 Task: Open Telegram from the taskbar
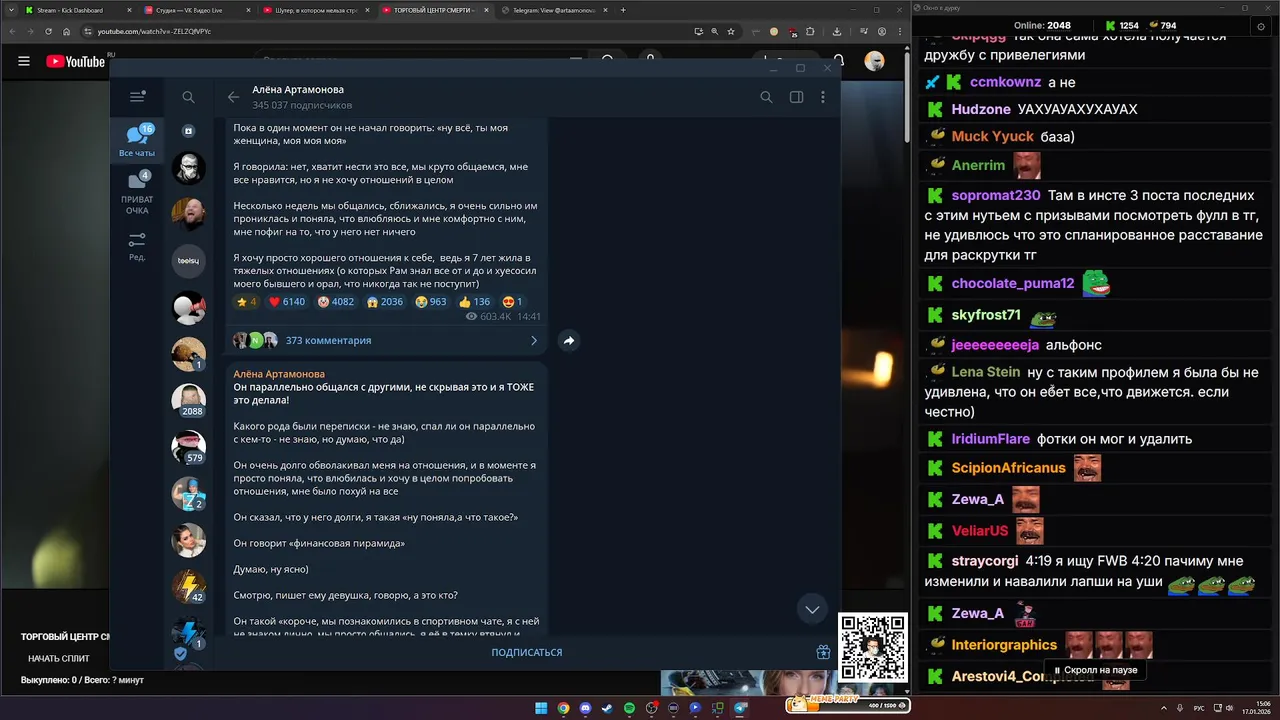point(740,708)
